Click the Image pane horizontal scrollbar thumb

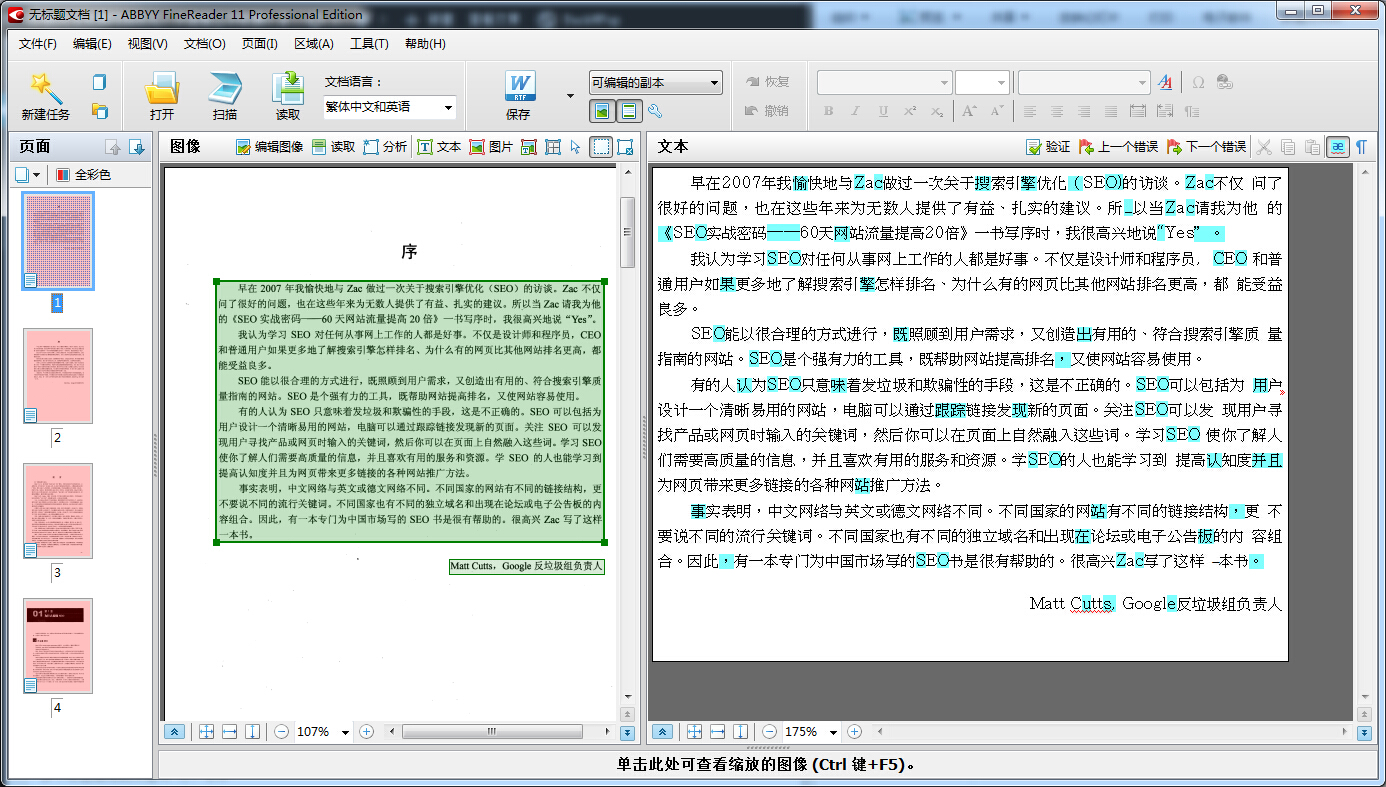[491, 732]
